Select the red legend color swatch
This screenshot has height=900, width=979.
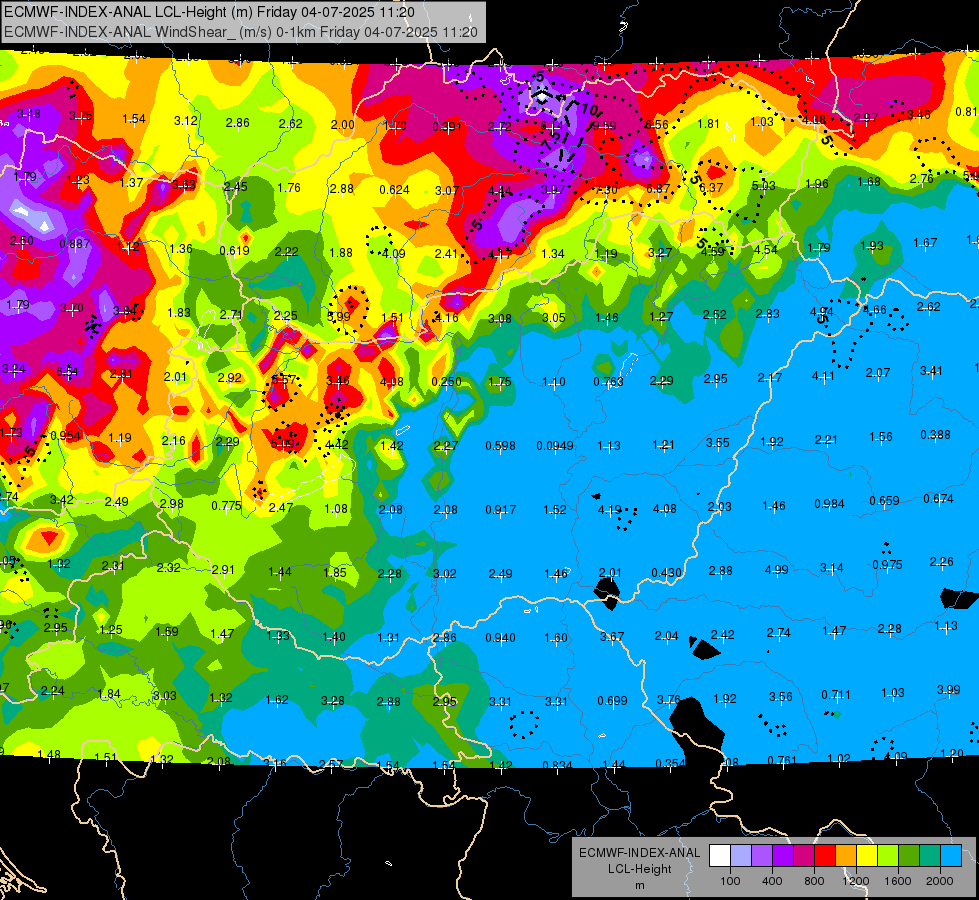825,856
